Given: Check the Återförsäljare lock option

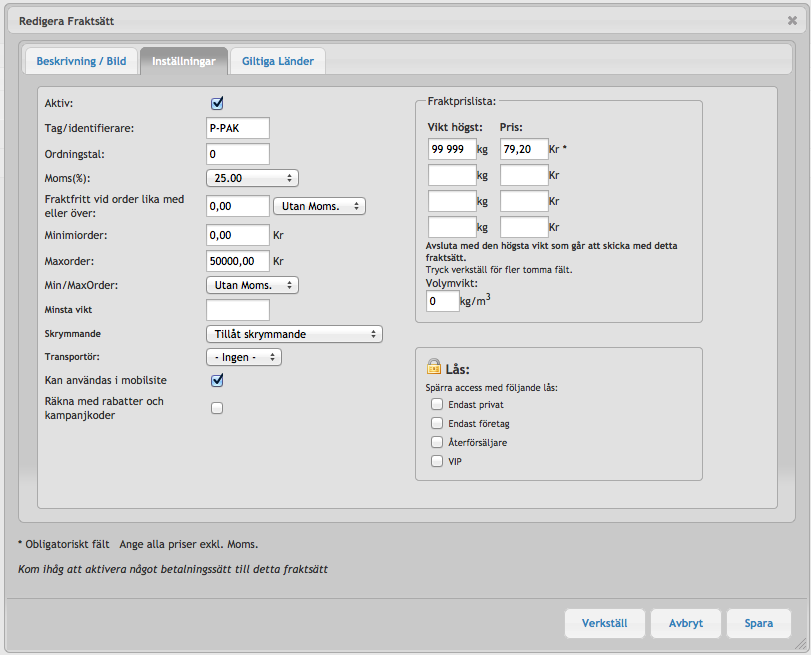Looking at the screenshot, I should [x=437, y=442].
